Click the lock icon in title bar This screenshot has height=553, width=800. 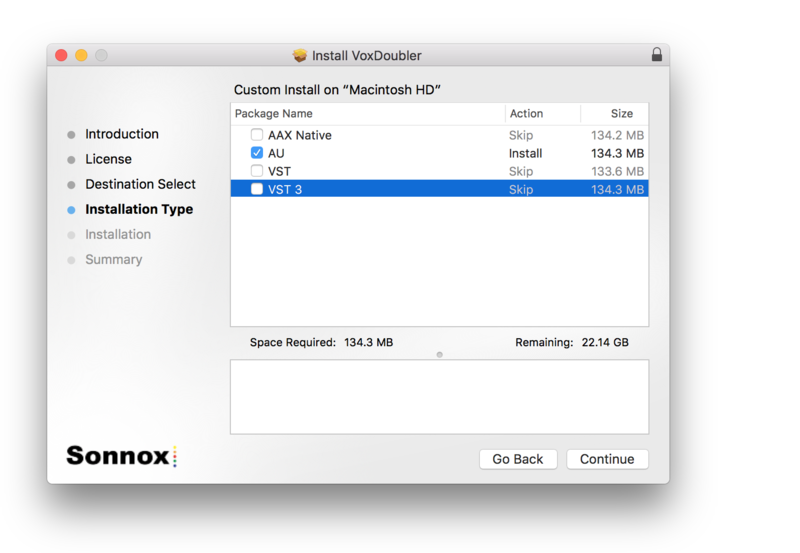pyautogui.click(x=656, y=55)
